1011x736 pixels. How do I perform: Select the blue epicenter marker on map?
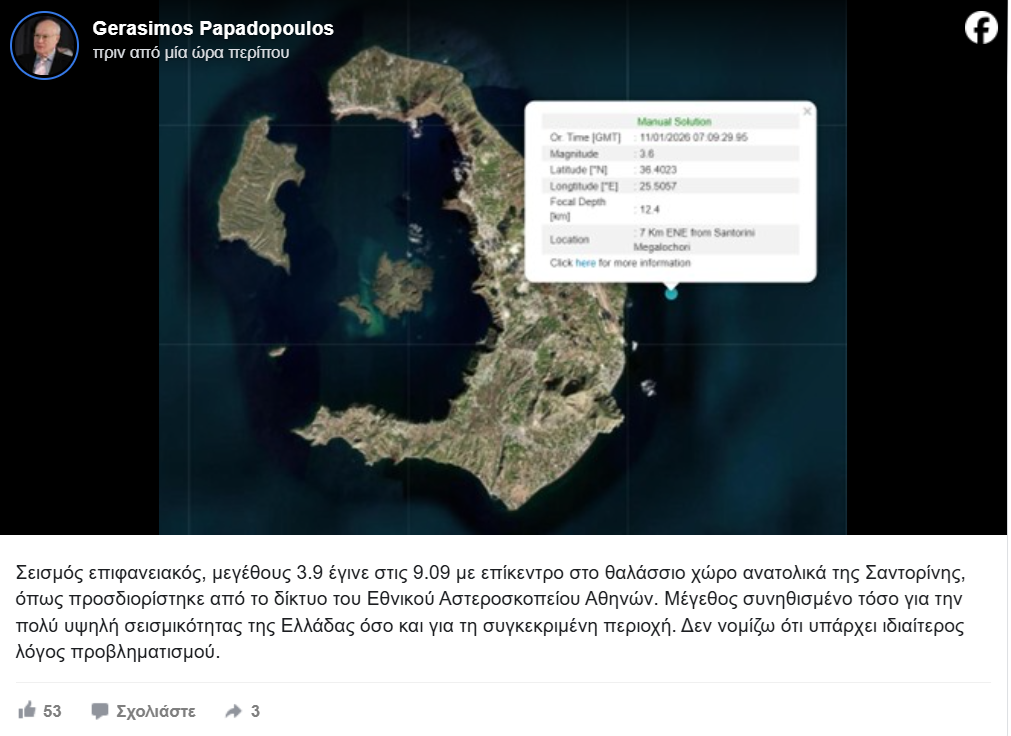coord(671,293)
